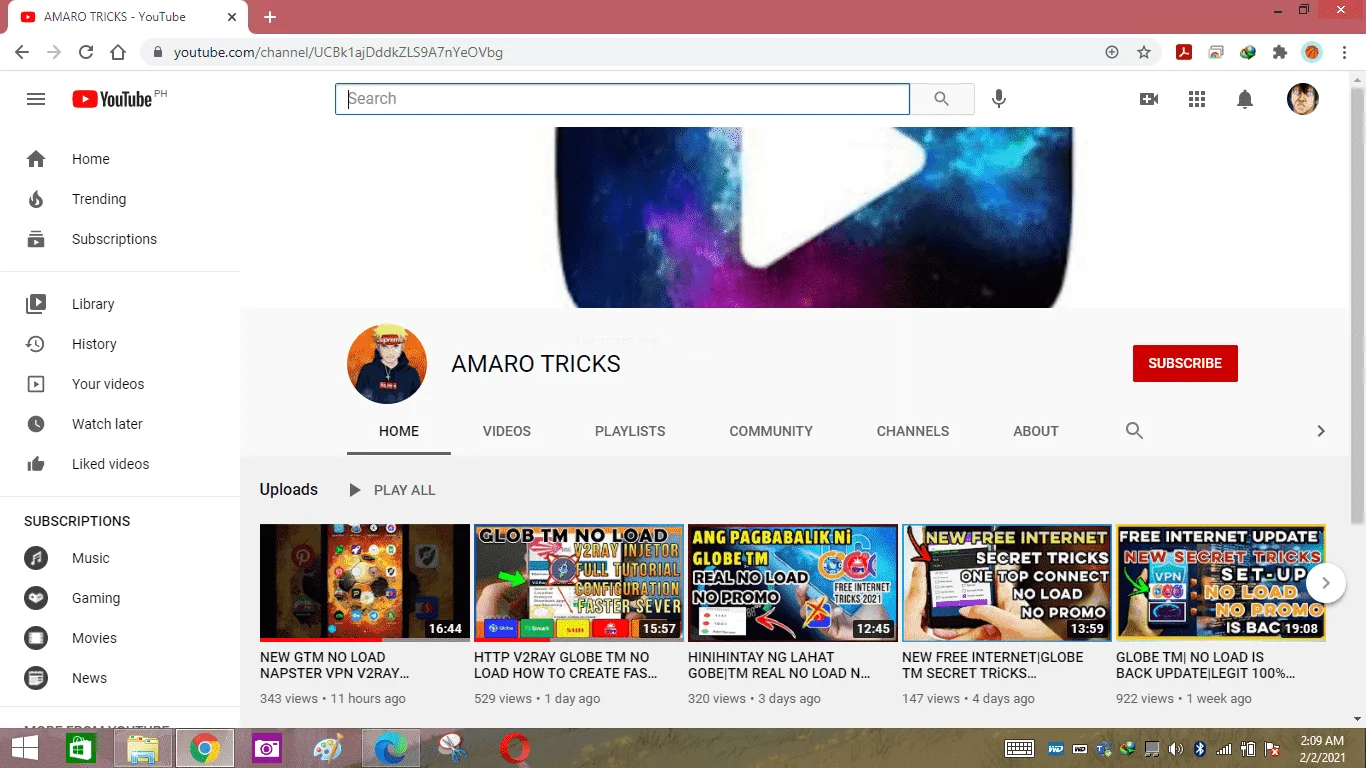The height and width of the screenshot is (768, 1366).
Task: Reload the current page
Action: (86, 52)
